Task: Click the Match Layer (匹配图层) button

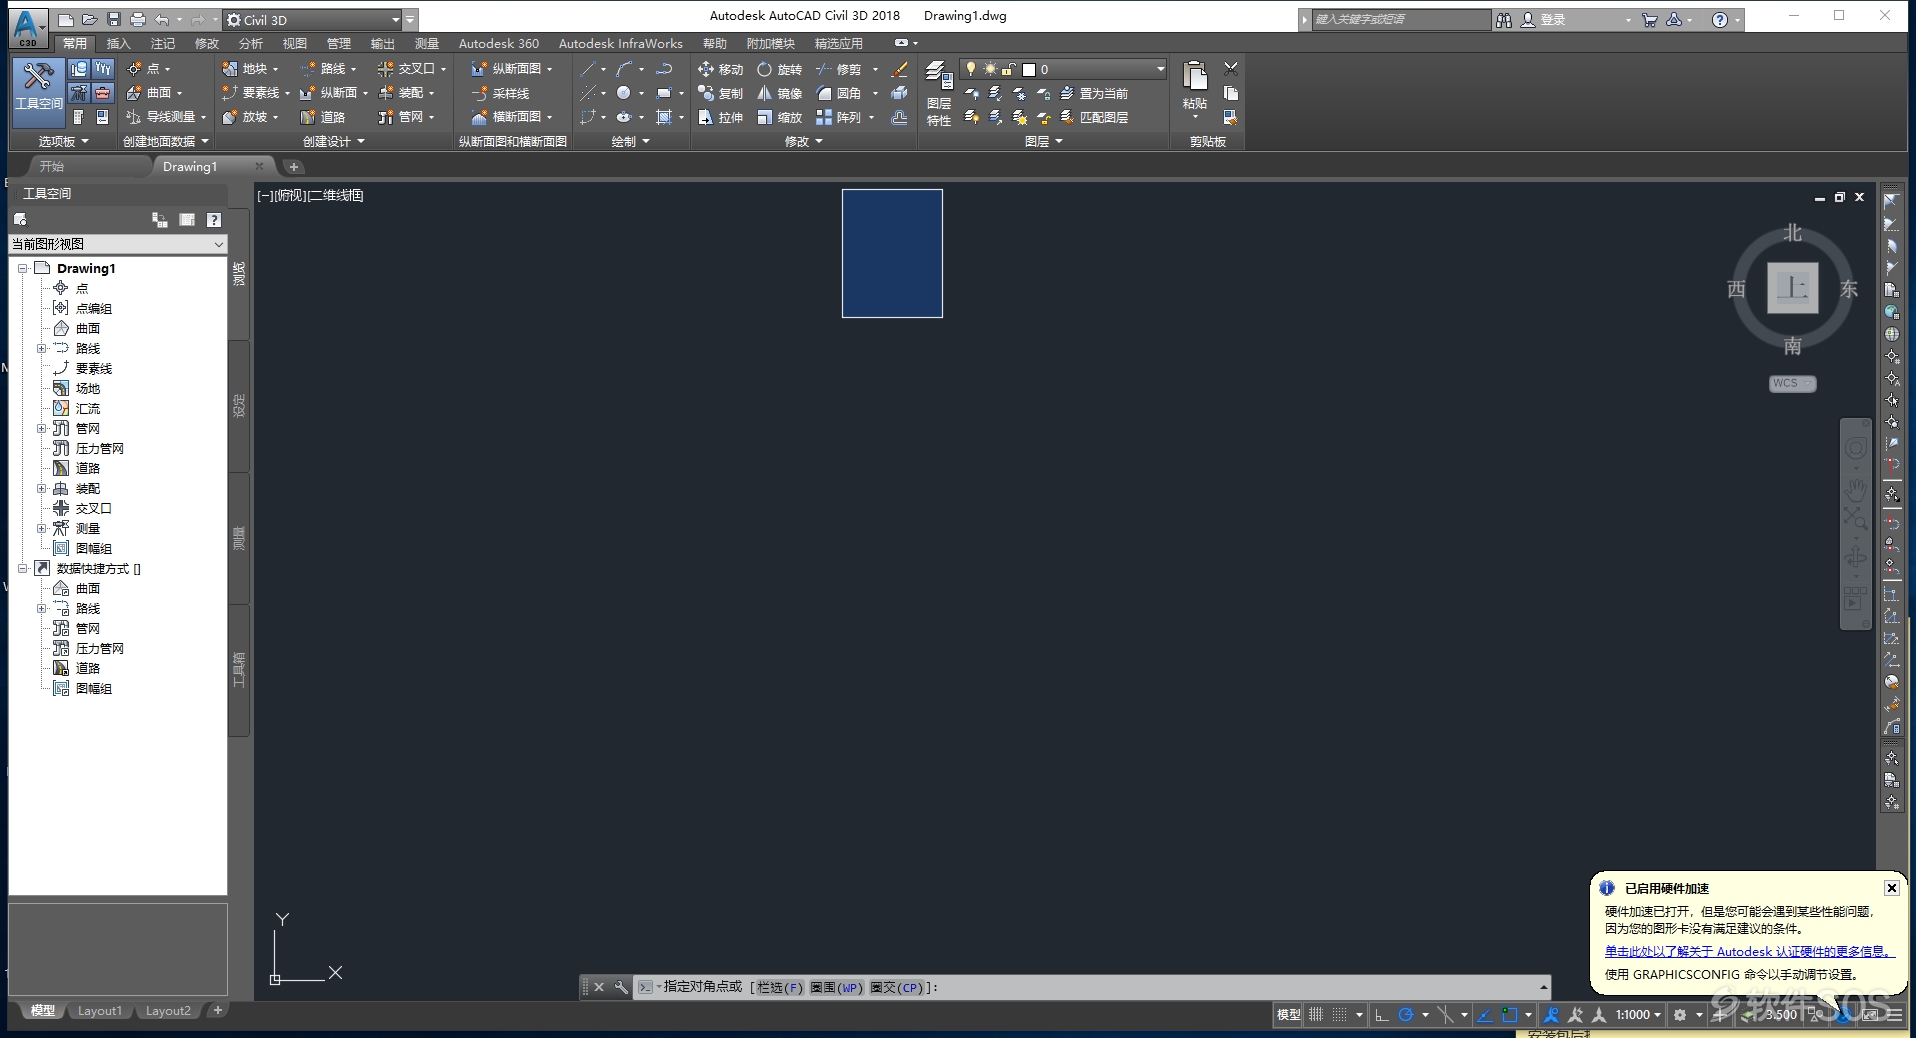Action: point(1094,117)
